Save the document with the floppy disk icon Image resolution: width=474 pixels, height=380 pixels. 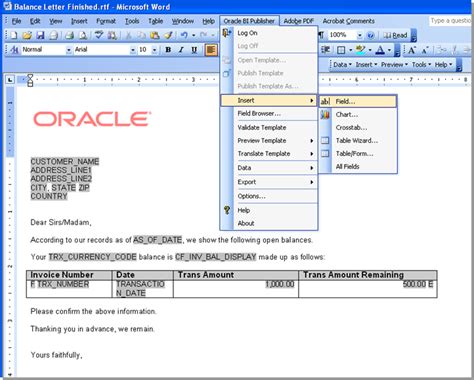click(40, 35)
